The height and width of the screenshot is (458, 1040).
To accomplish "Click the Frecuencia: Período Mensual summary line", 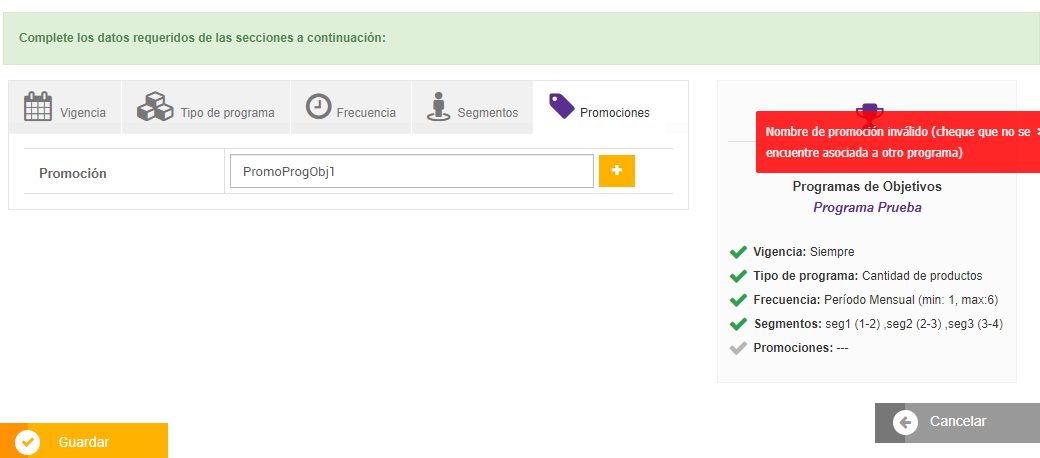I will (x=875, y=300).
